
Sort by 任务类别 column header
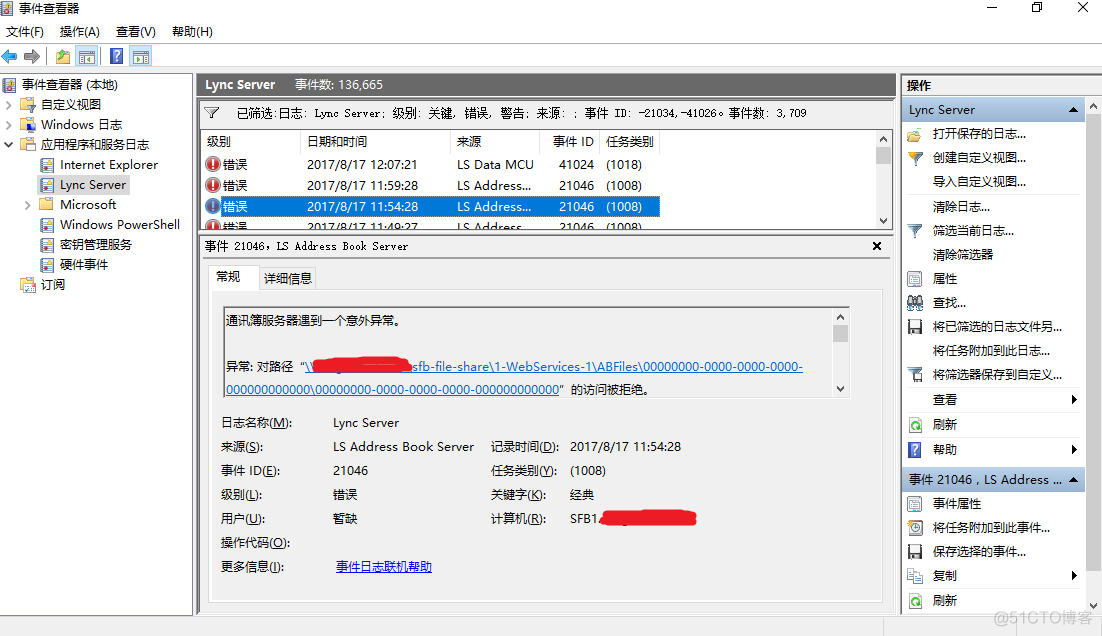point(630,142)
